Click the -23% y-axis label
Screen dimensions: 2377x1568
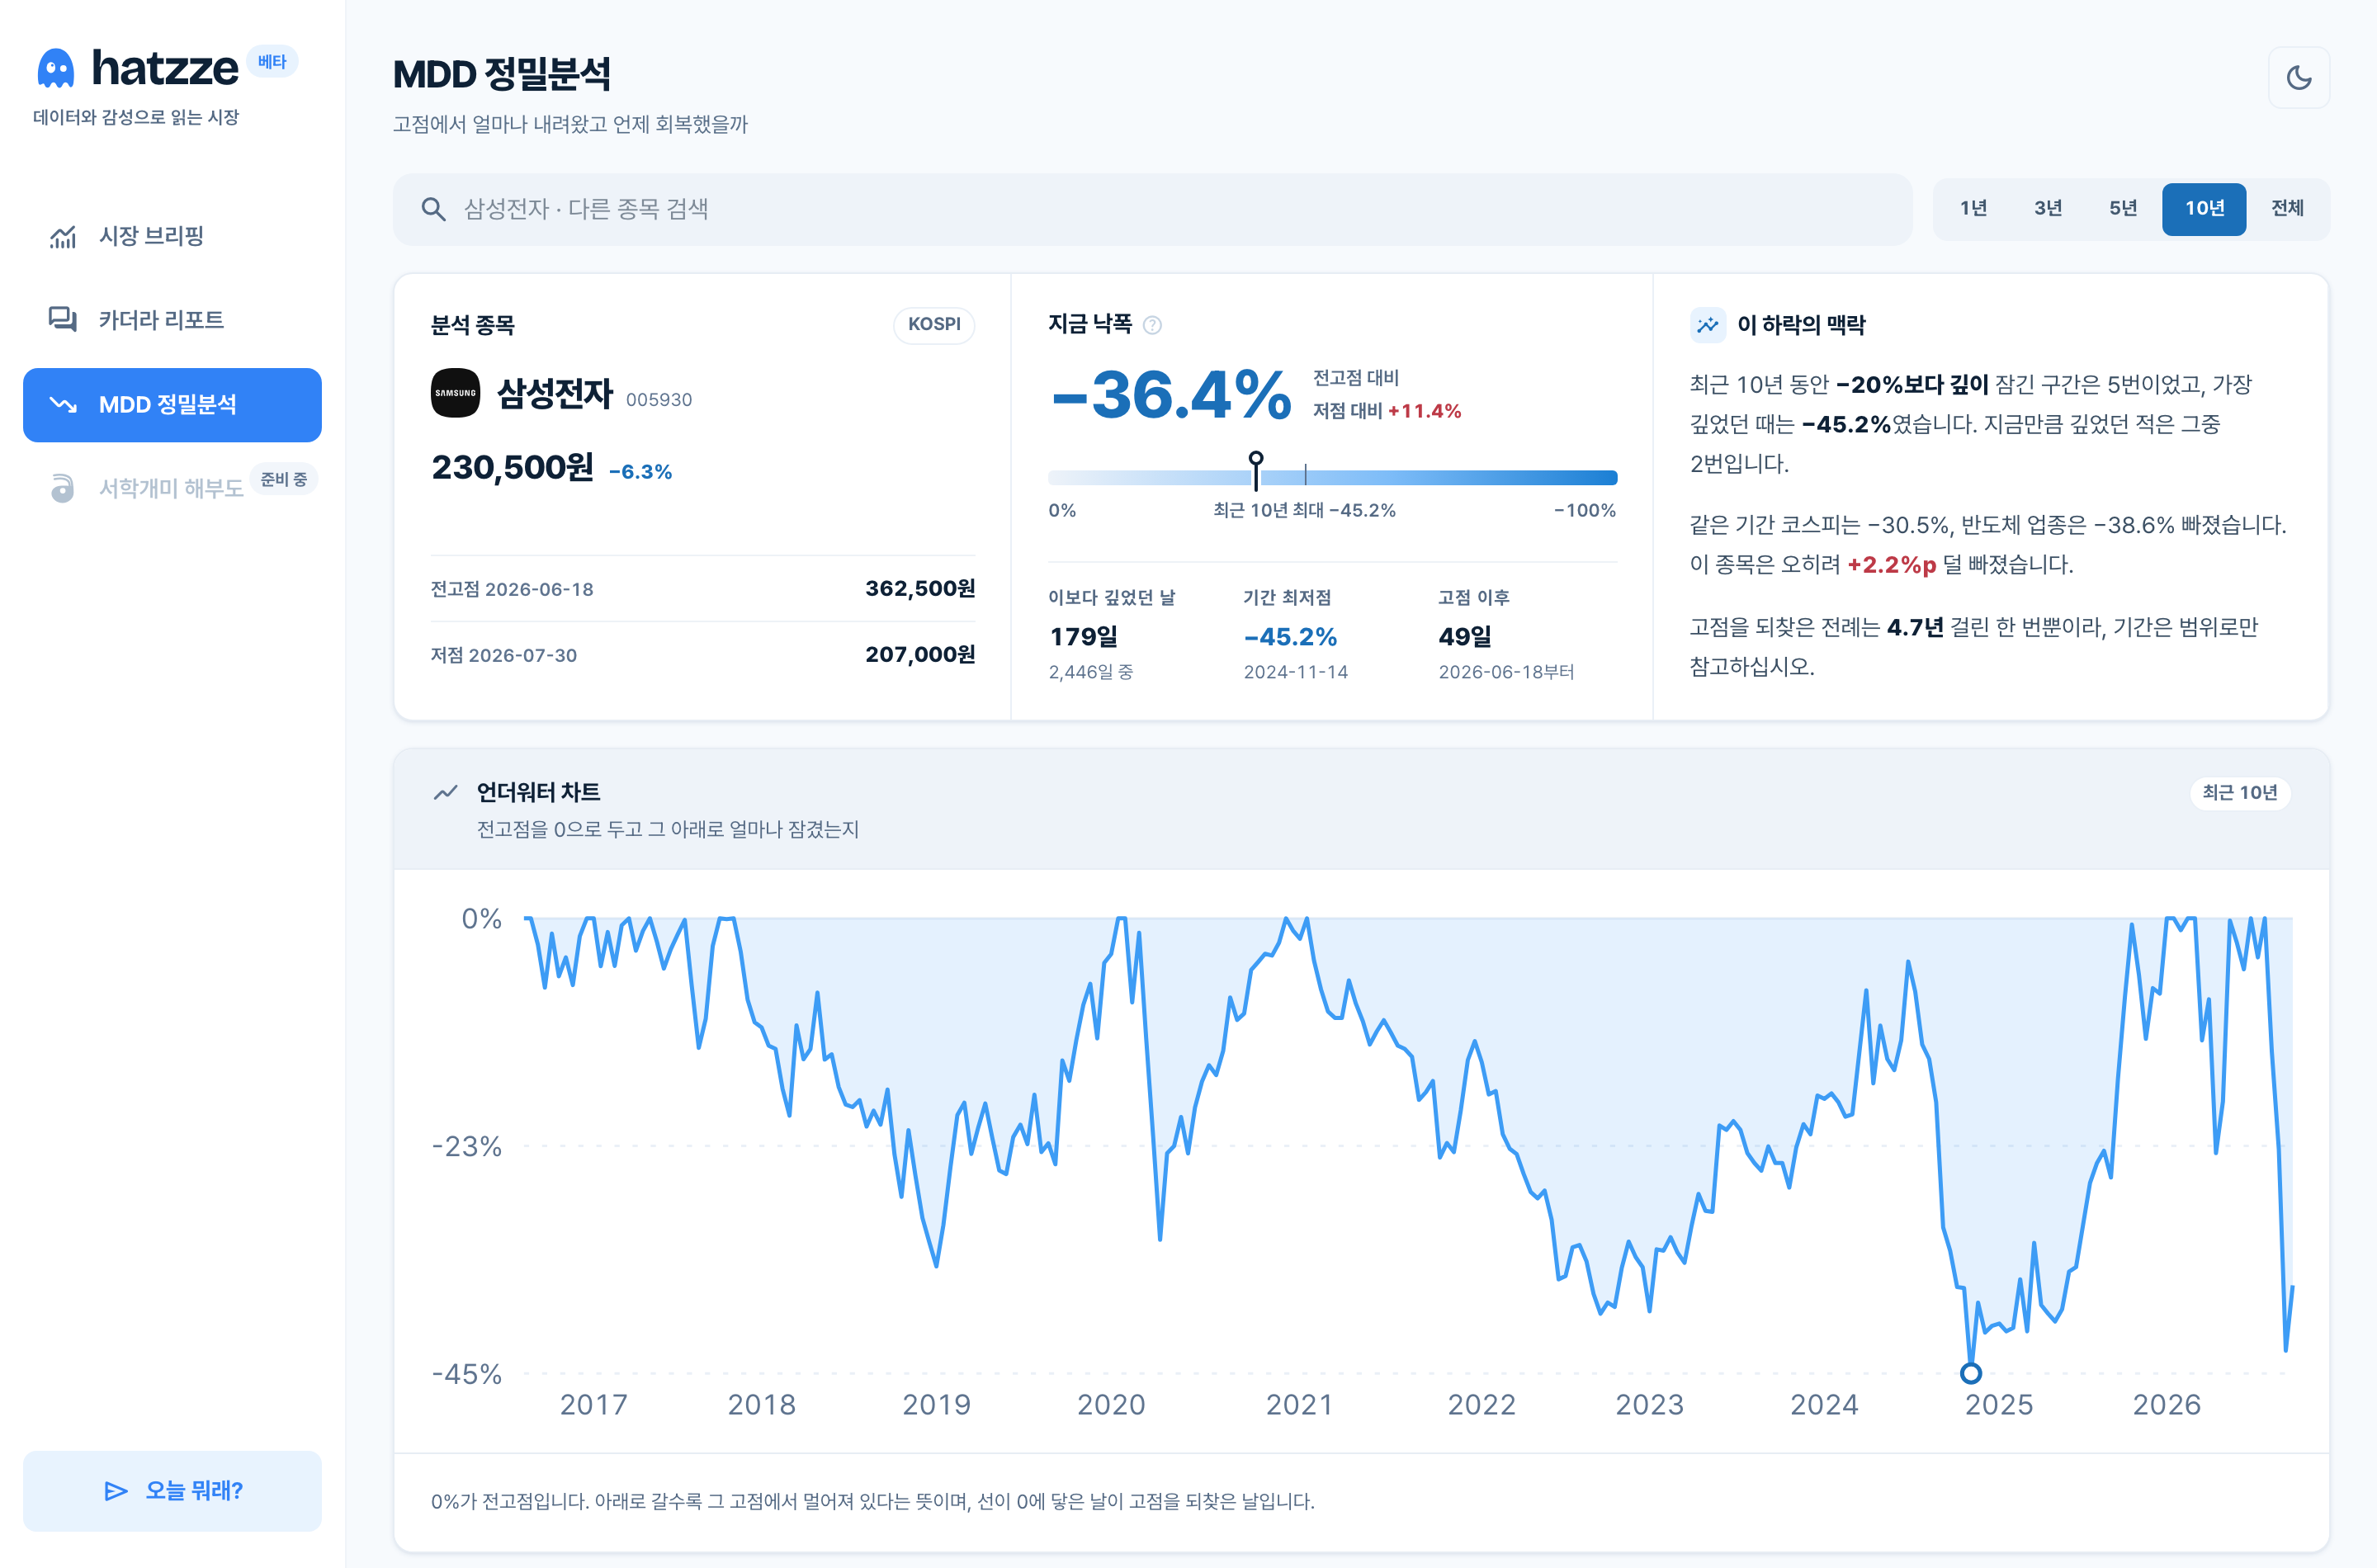point(466,1146)
